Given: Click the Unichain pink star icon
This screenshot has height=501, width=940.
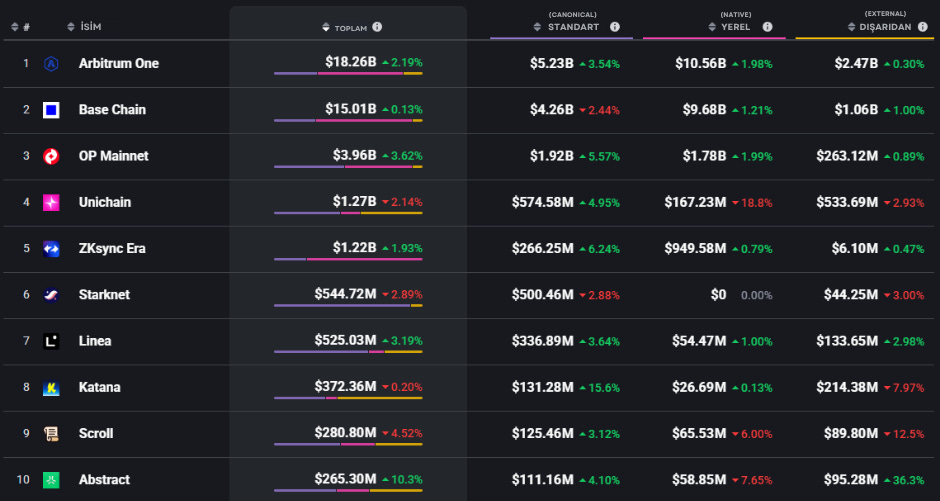Looking at the screenshot, I should (x=51, y=203).
